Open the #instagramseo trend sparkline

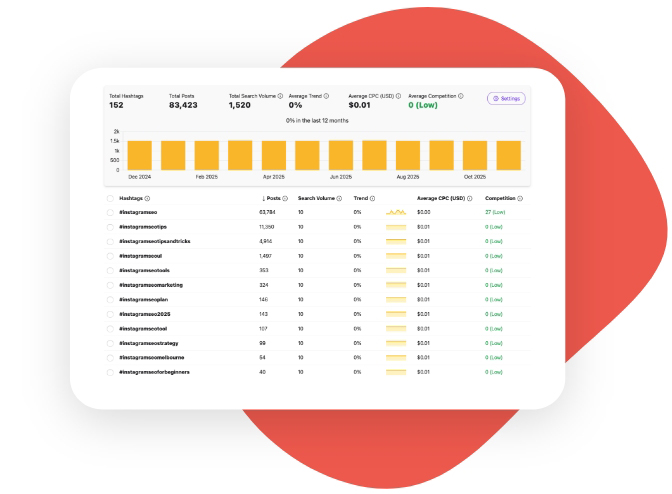396,212
